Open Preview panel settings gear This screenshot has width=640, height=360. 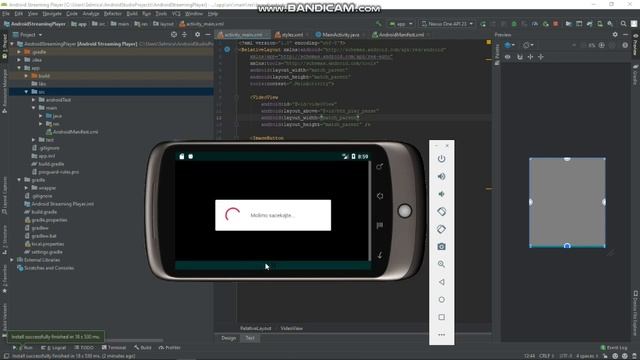(x=615, y=35)
